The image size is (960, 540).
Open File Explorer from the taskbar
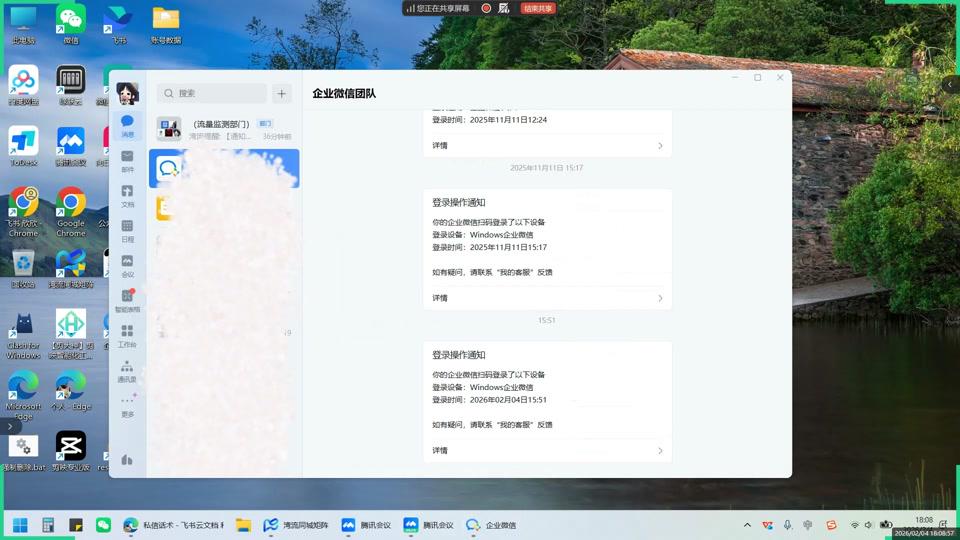click(244, 525)
